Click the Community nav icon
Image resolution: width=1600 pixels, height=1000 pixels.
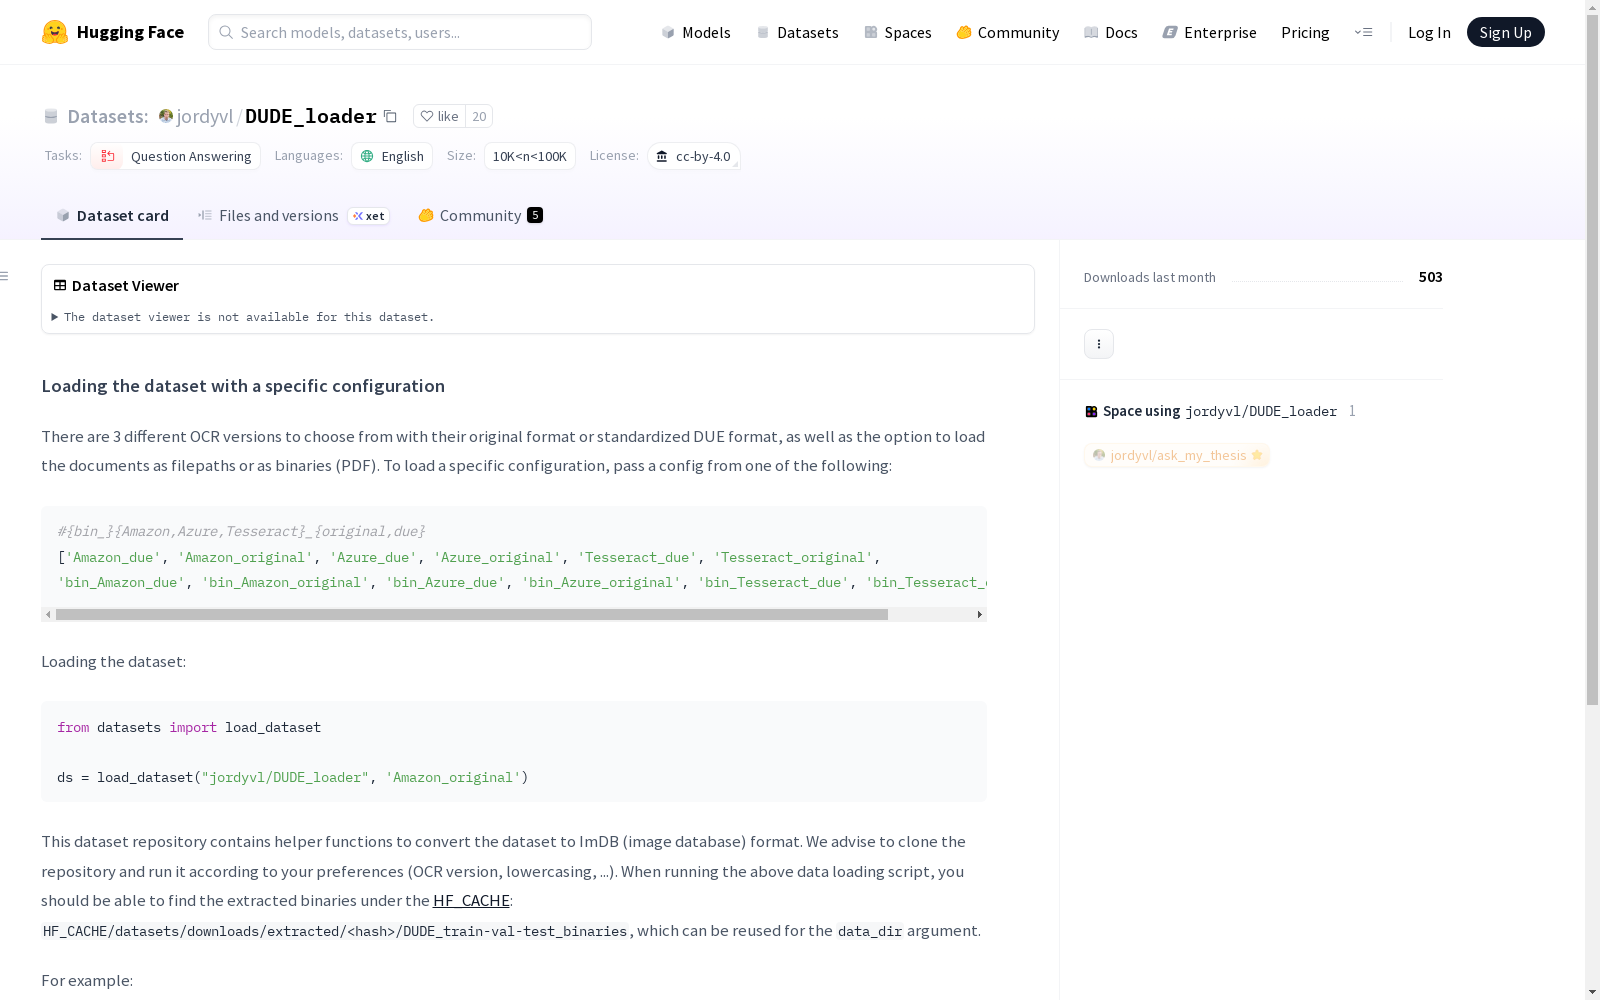(x=964, y=32)
